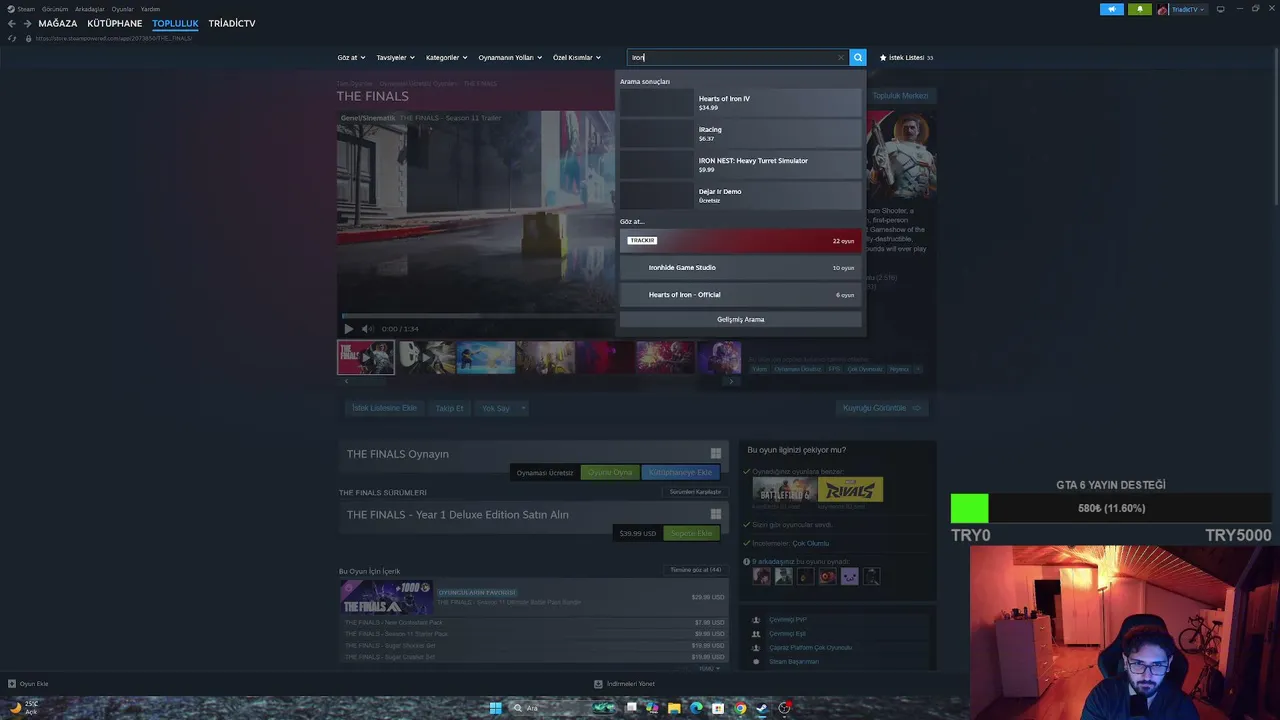Open the TriadicTV account dropdown
Screen dimensions: 1280x720
coord(1188,9)
